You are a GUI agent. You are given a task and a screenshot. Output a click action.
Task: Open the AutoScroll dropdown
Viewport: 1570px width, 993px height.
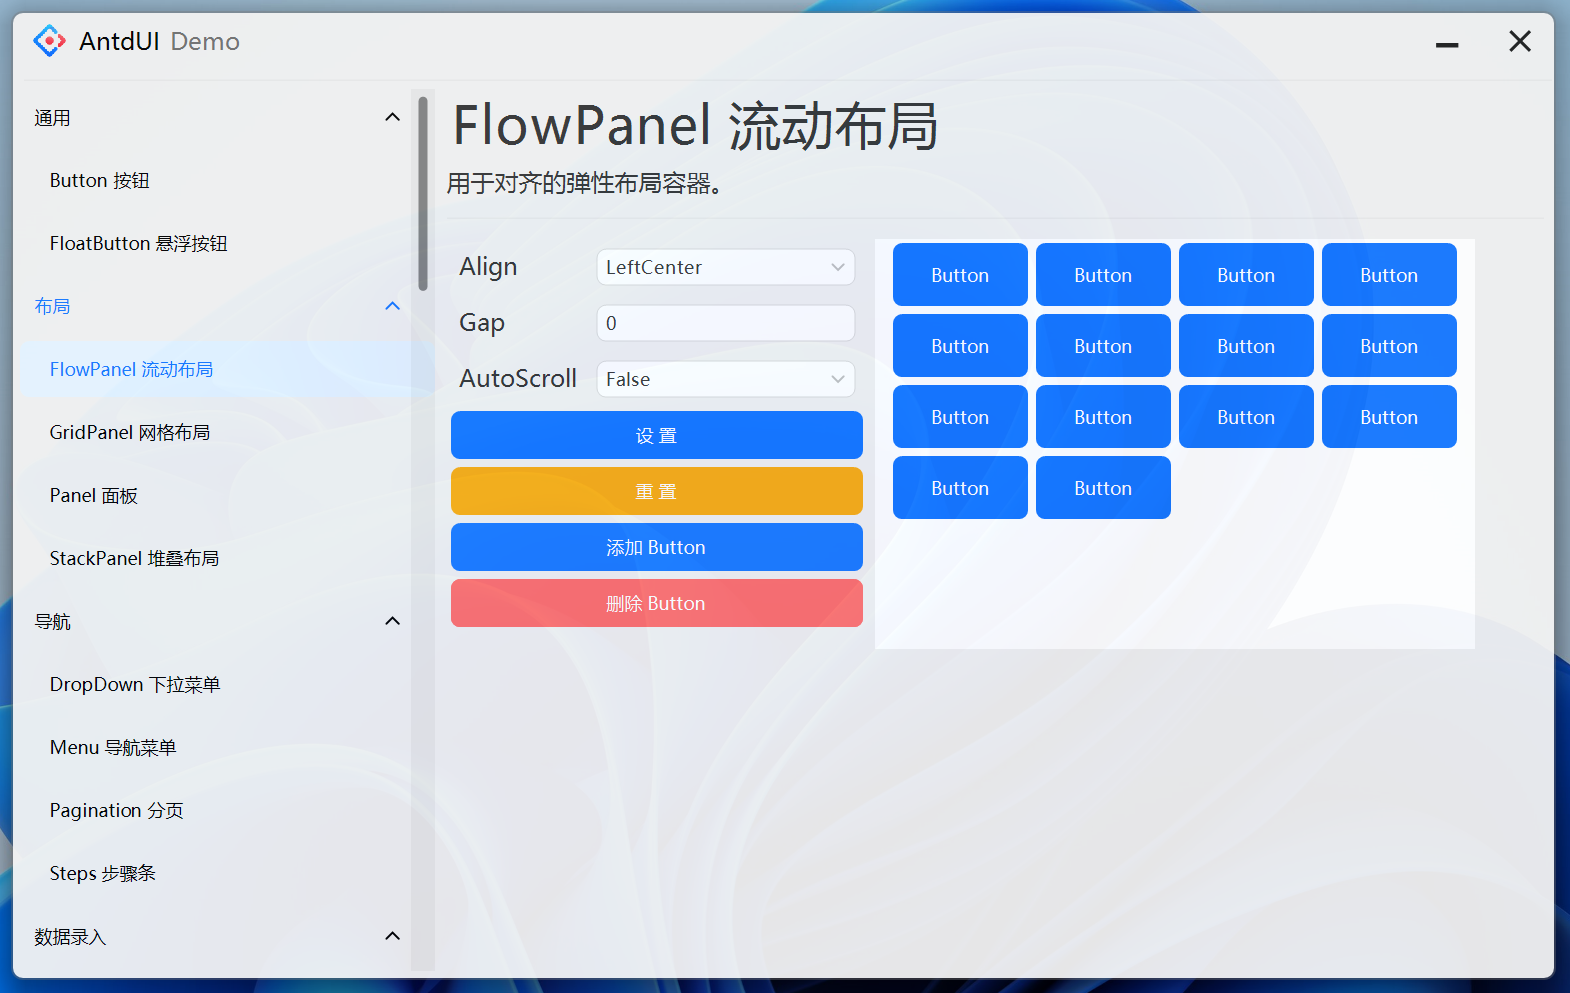coord(725,379)
